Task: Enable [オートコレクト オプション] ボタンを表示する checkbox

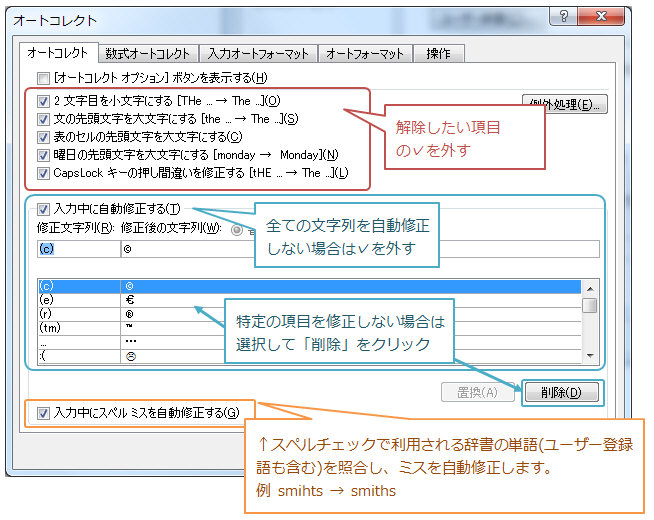Action: click(x=43, y=78)
